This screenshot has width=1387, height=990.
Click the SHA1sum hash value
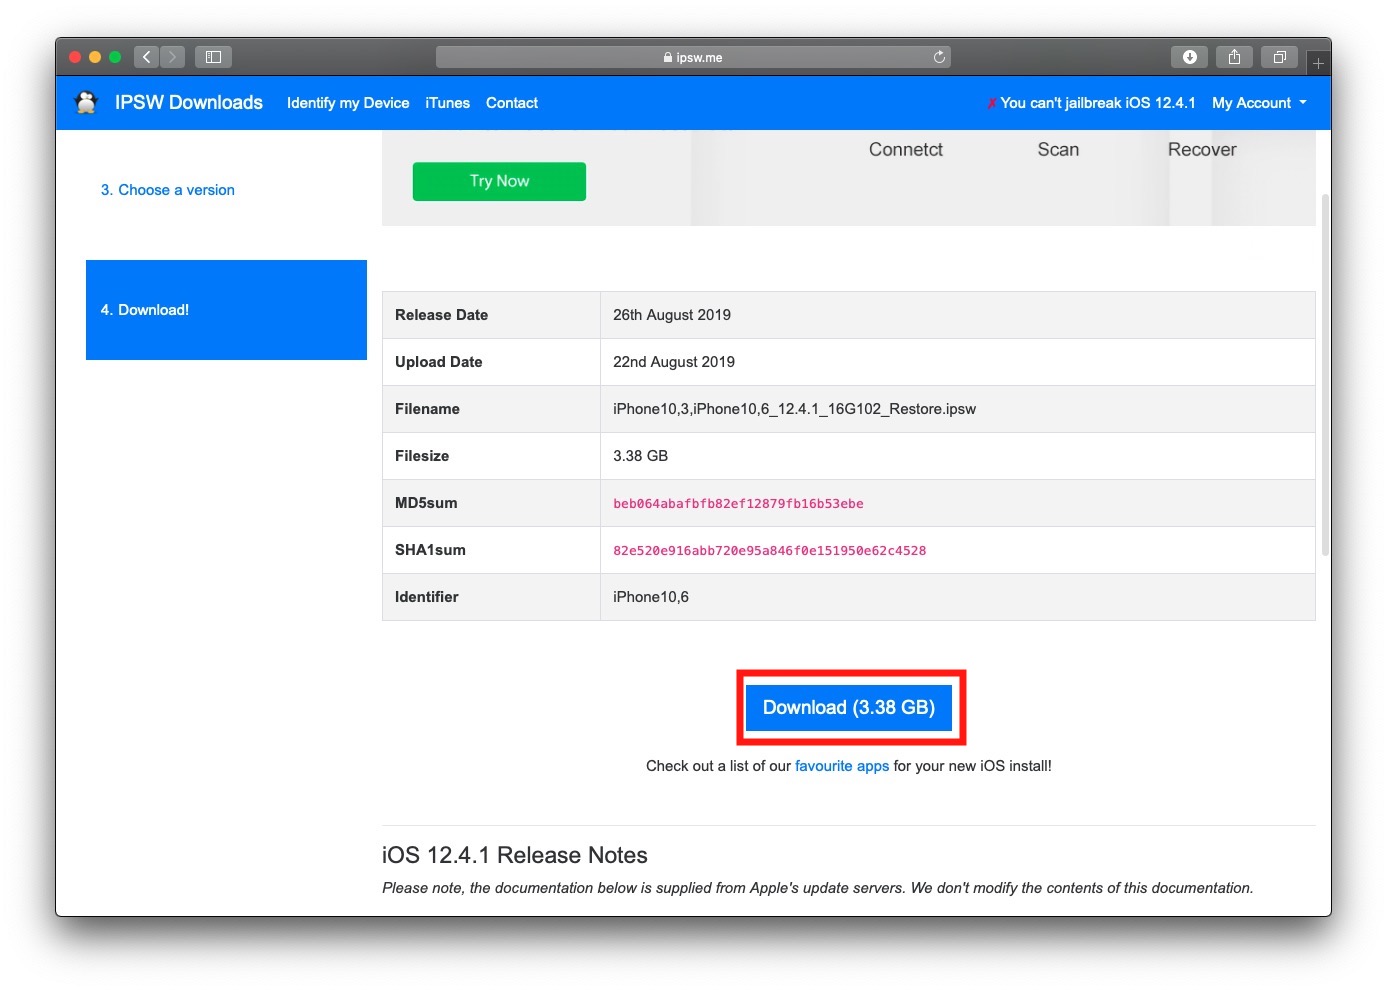point(769,551)
